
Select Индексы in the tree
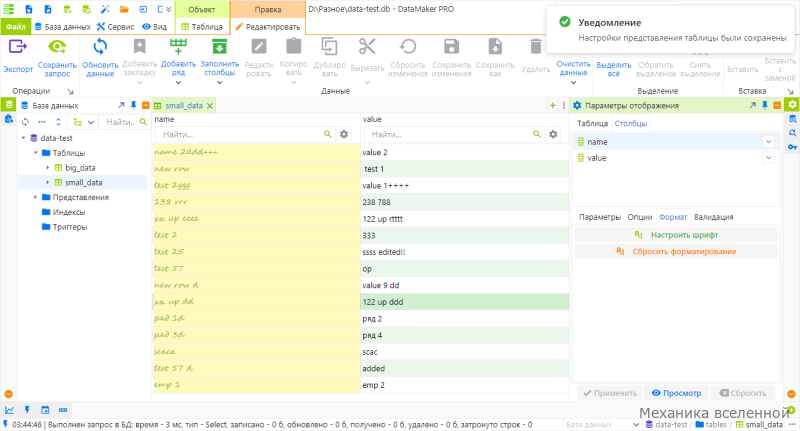coord(69,212)
